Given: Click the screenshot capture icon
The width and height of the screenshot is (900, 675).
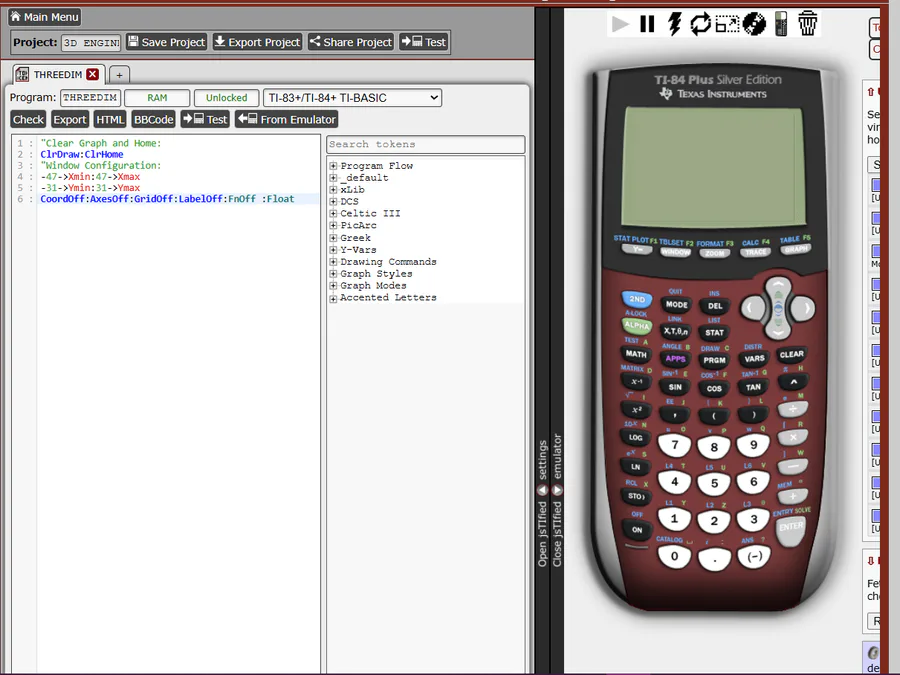Looking at the screenshot, I should 727,24.
